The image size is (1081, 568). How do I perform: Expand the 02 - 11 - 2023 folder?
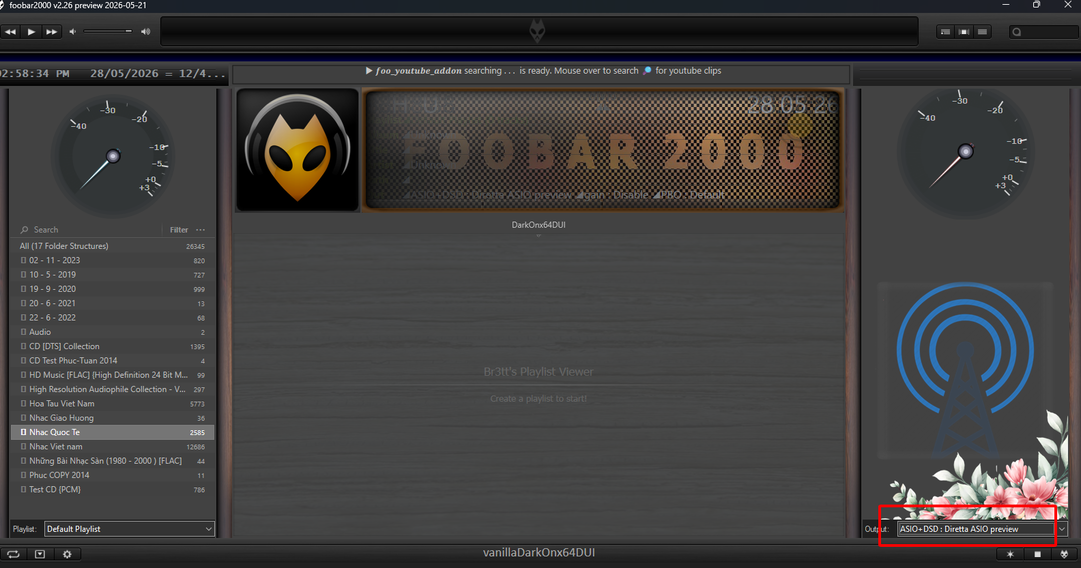[23, 261]
